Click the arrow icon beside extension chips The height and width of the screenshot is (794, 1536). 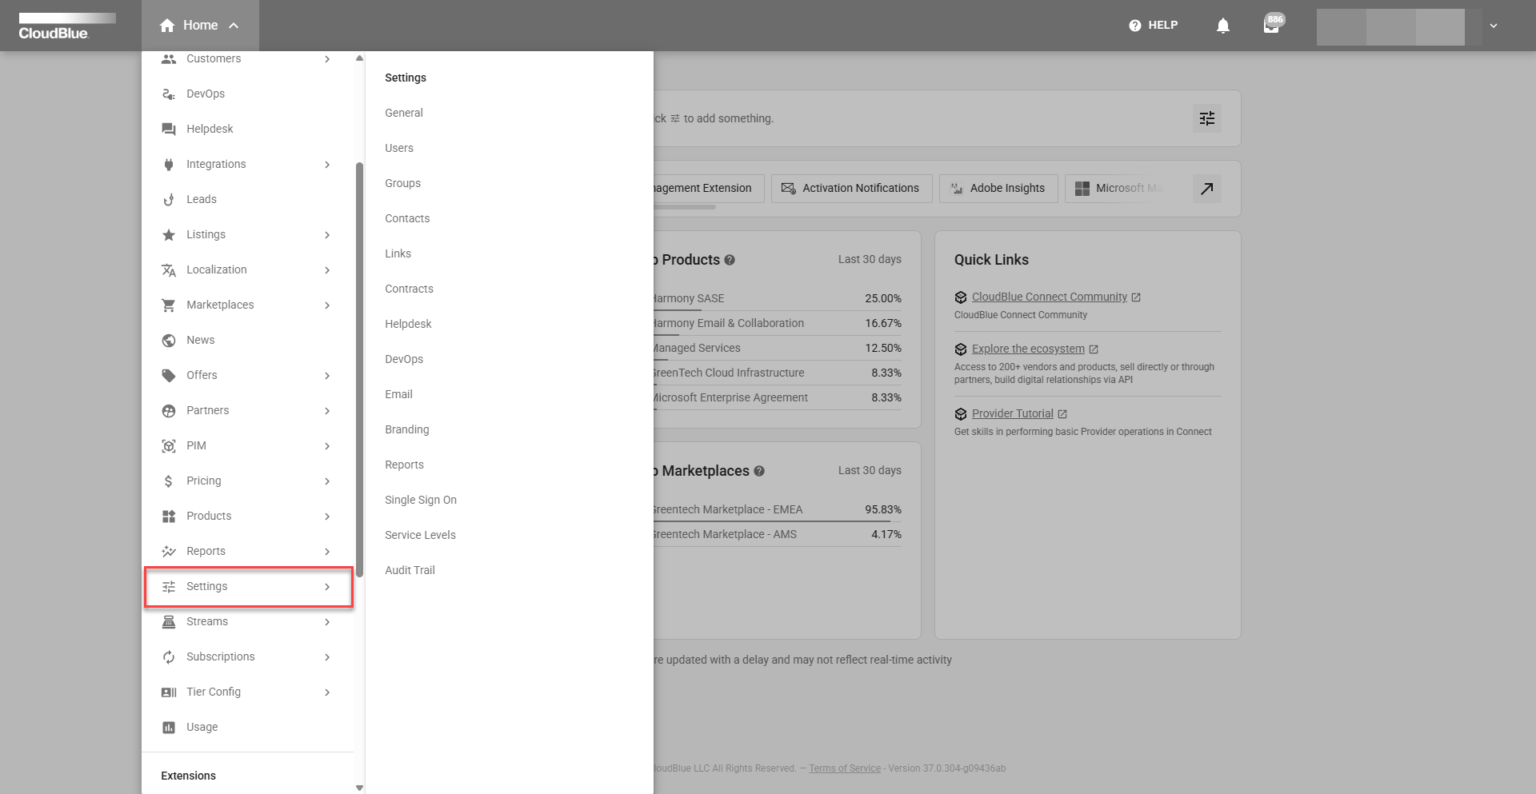point(1207,188)
